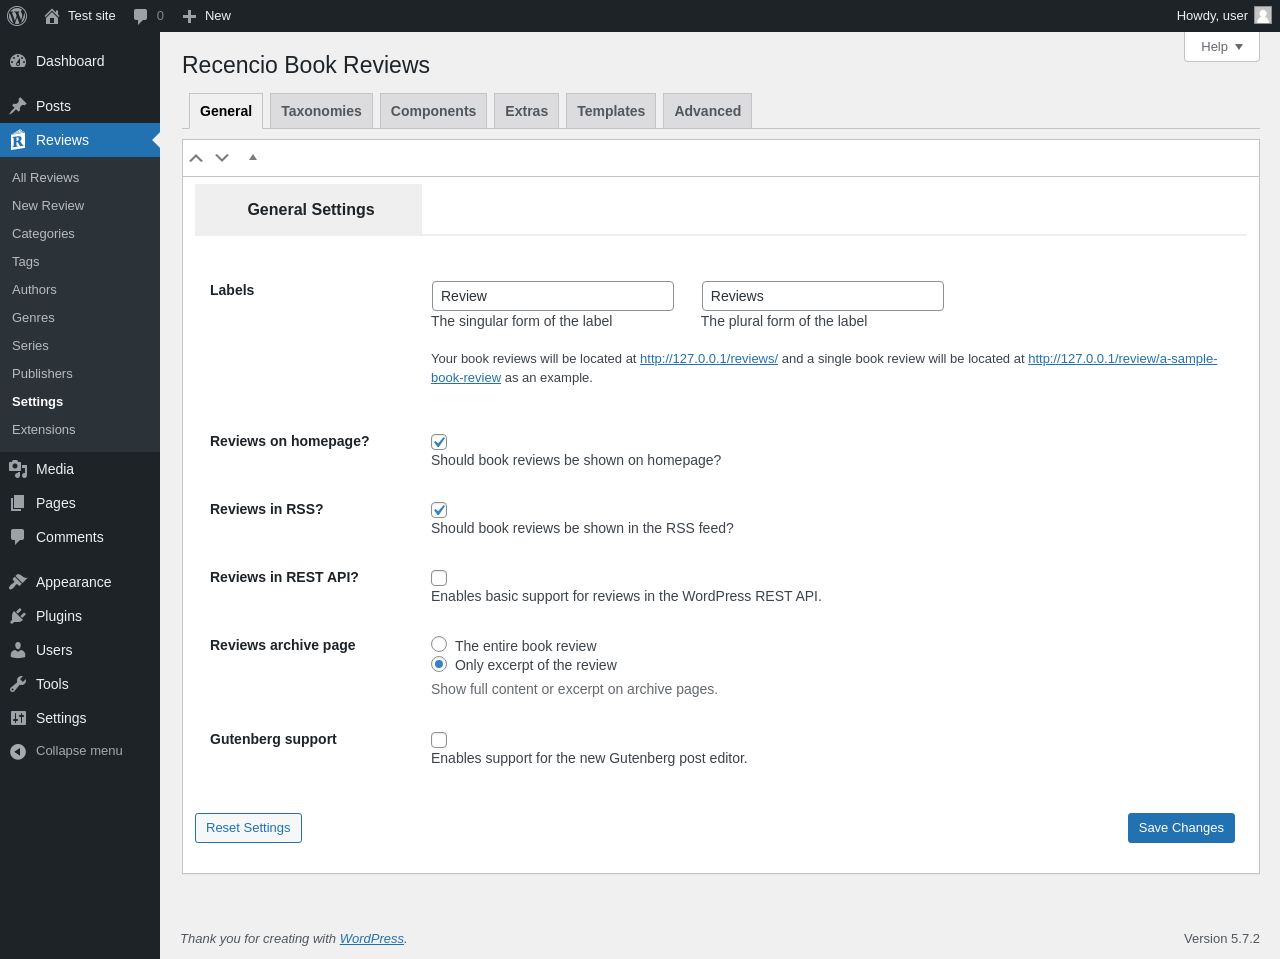The image size is (1280, 959).
Task: Select the entire book review radio option
Action: [439, 644]
